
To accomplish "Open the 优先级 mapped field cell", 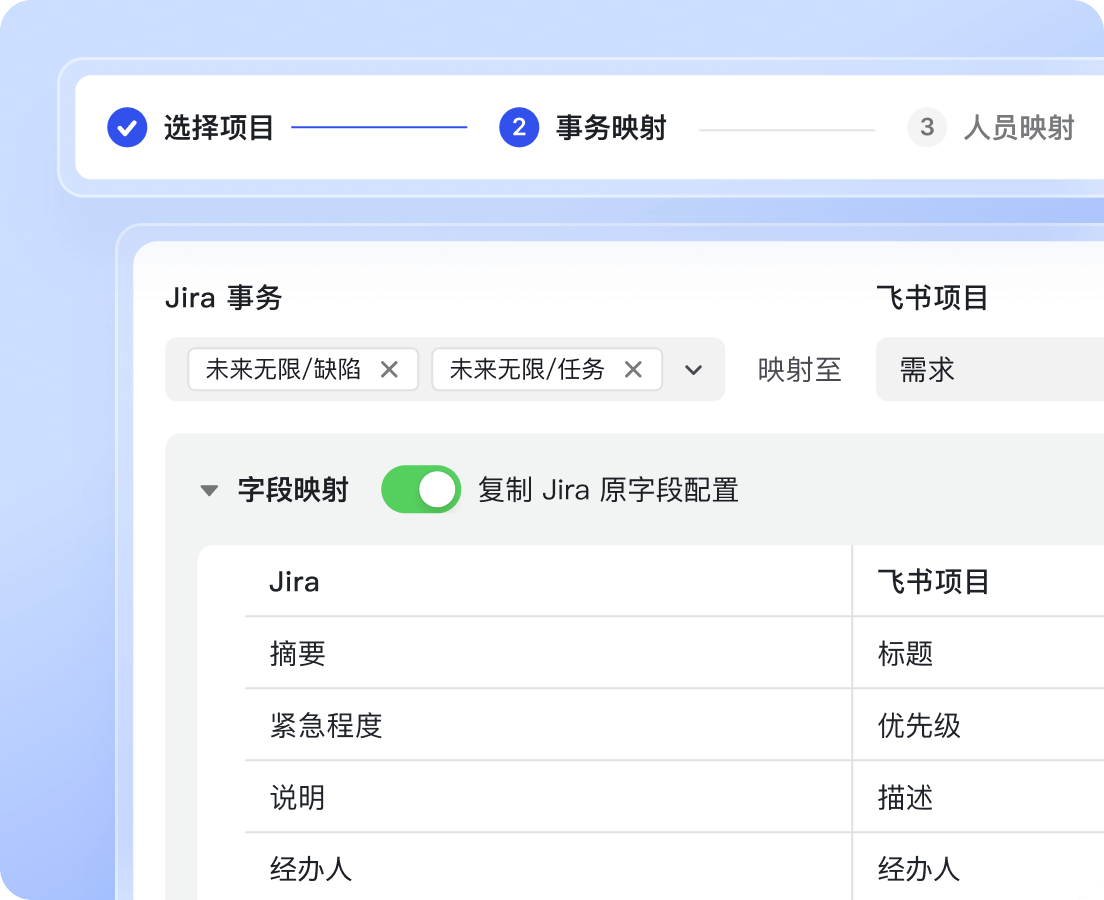I will point(979,725).
